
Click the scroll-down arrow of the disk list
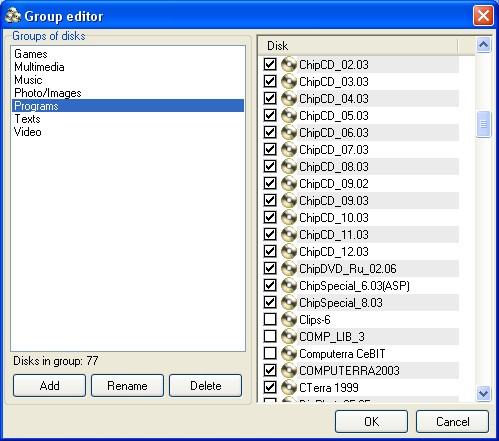pyautogui.click(x=483, y=393)
